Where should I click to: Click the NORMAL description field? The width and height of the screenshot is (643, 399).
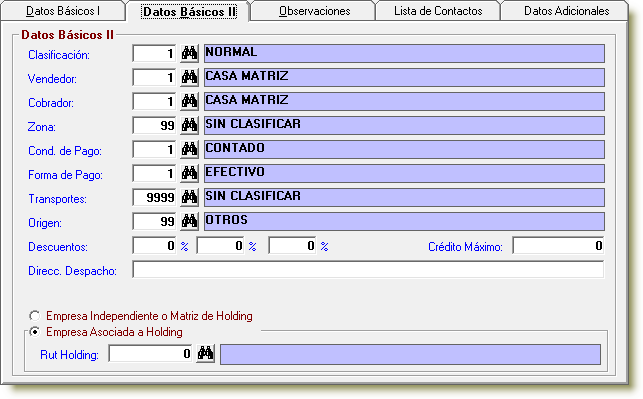click(x=404, y=53)
